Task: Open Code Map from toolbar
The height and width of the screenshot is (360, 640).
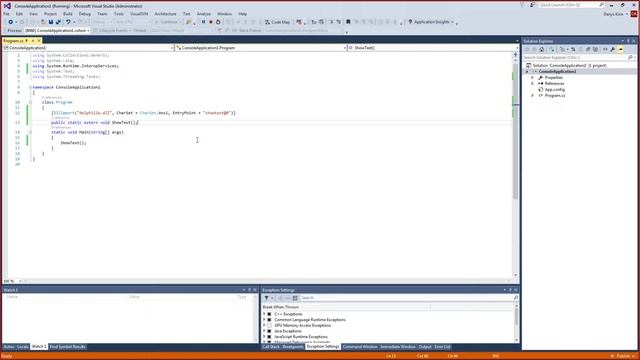Action: point(277,22)
